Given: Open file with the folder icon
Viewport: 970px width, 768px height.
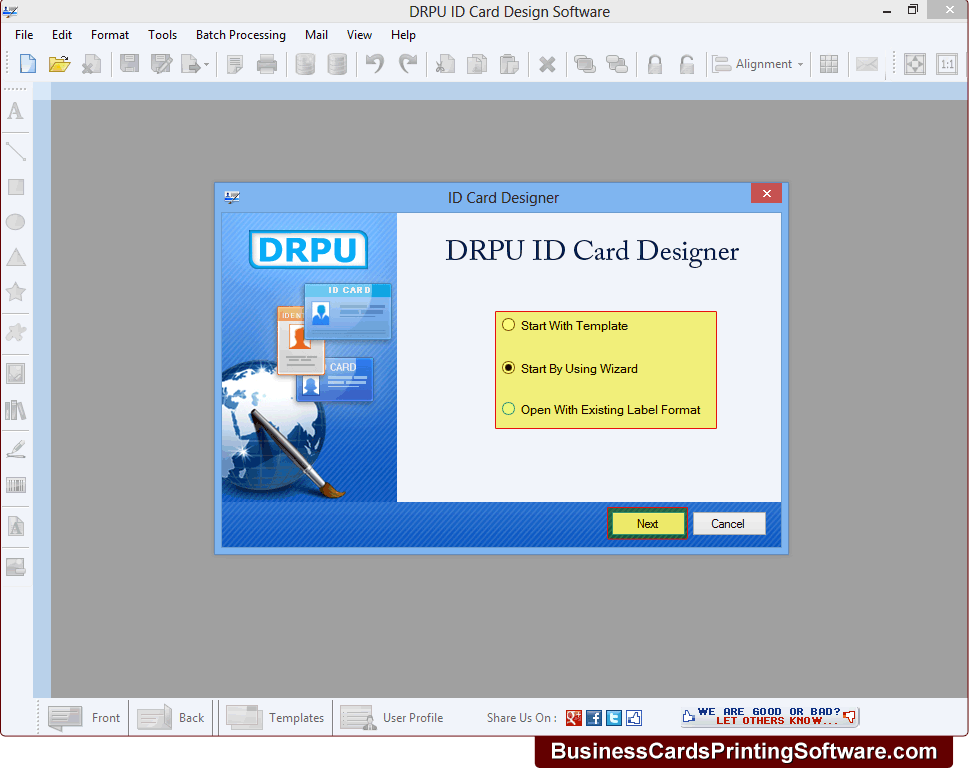Looking at the screenshot, I should [x=59, y=64].
